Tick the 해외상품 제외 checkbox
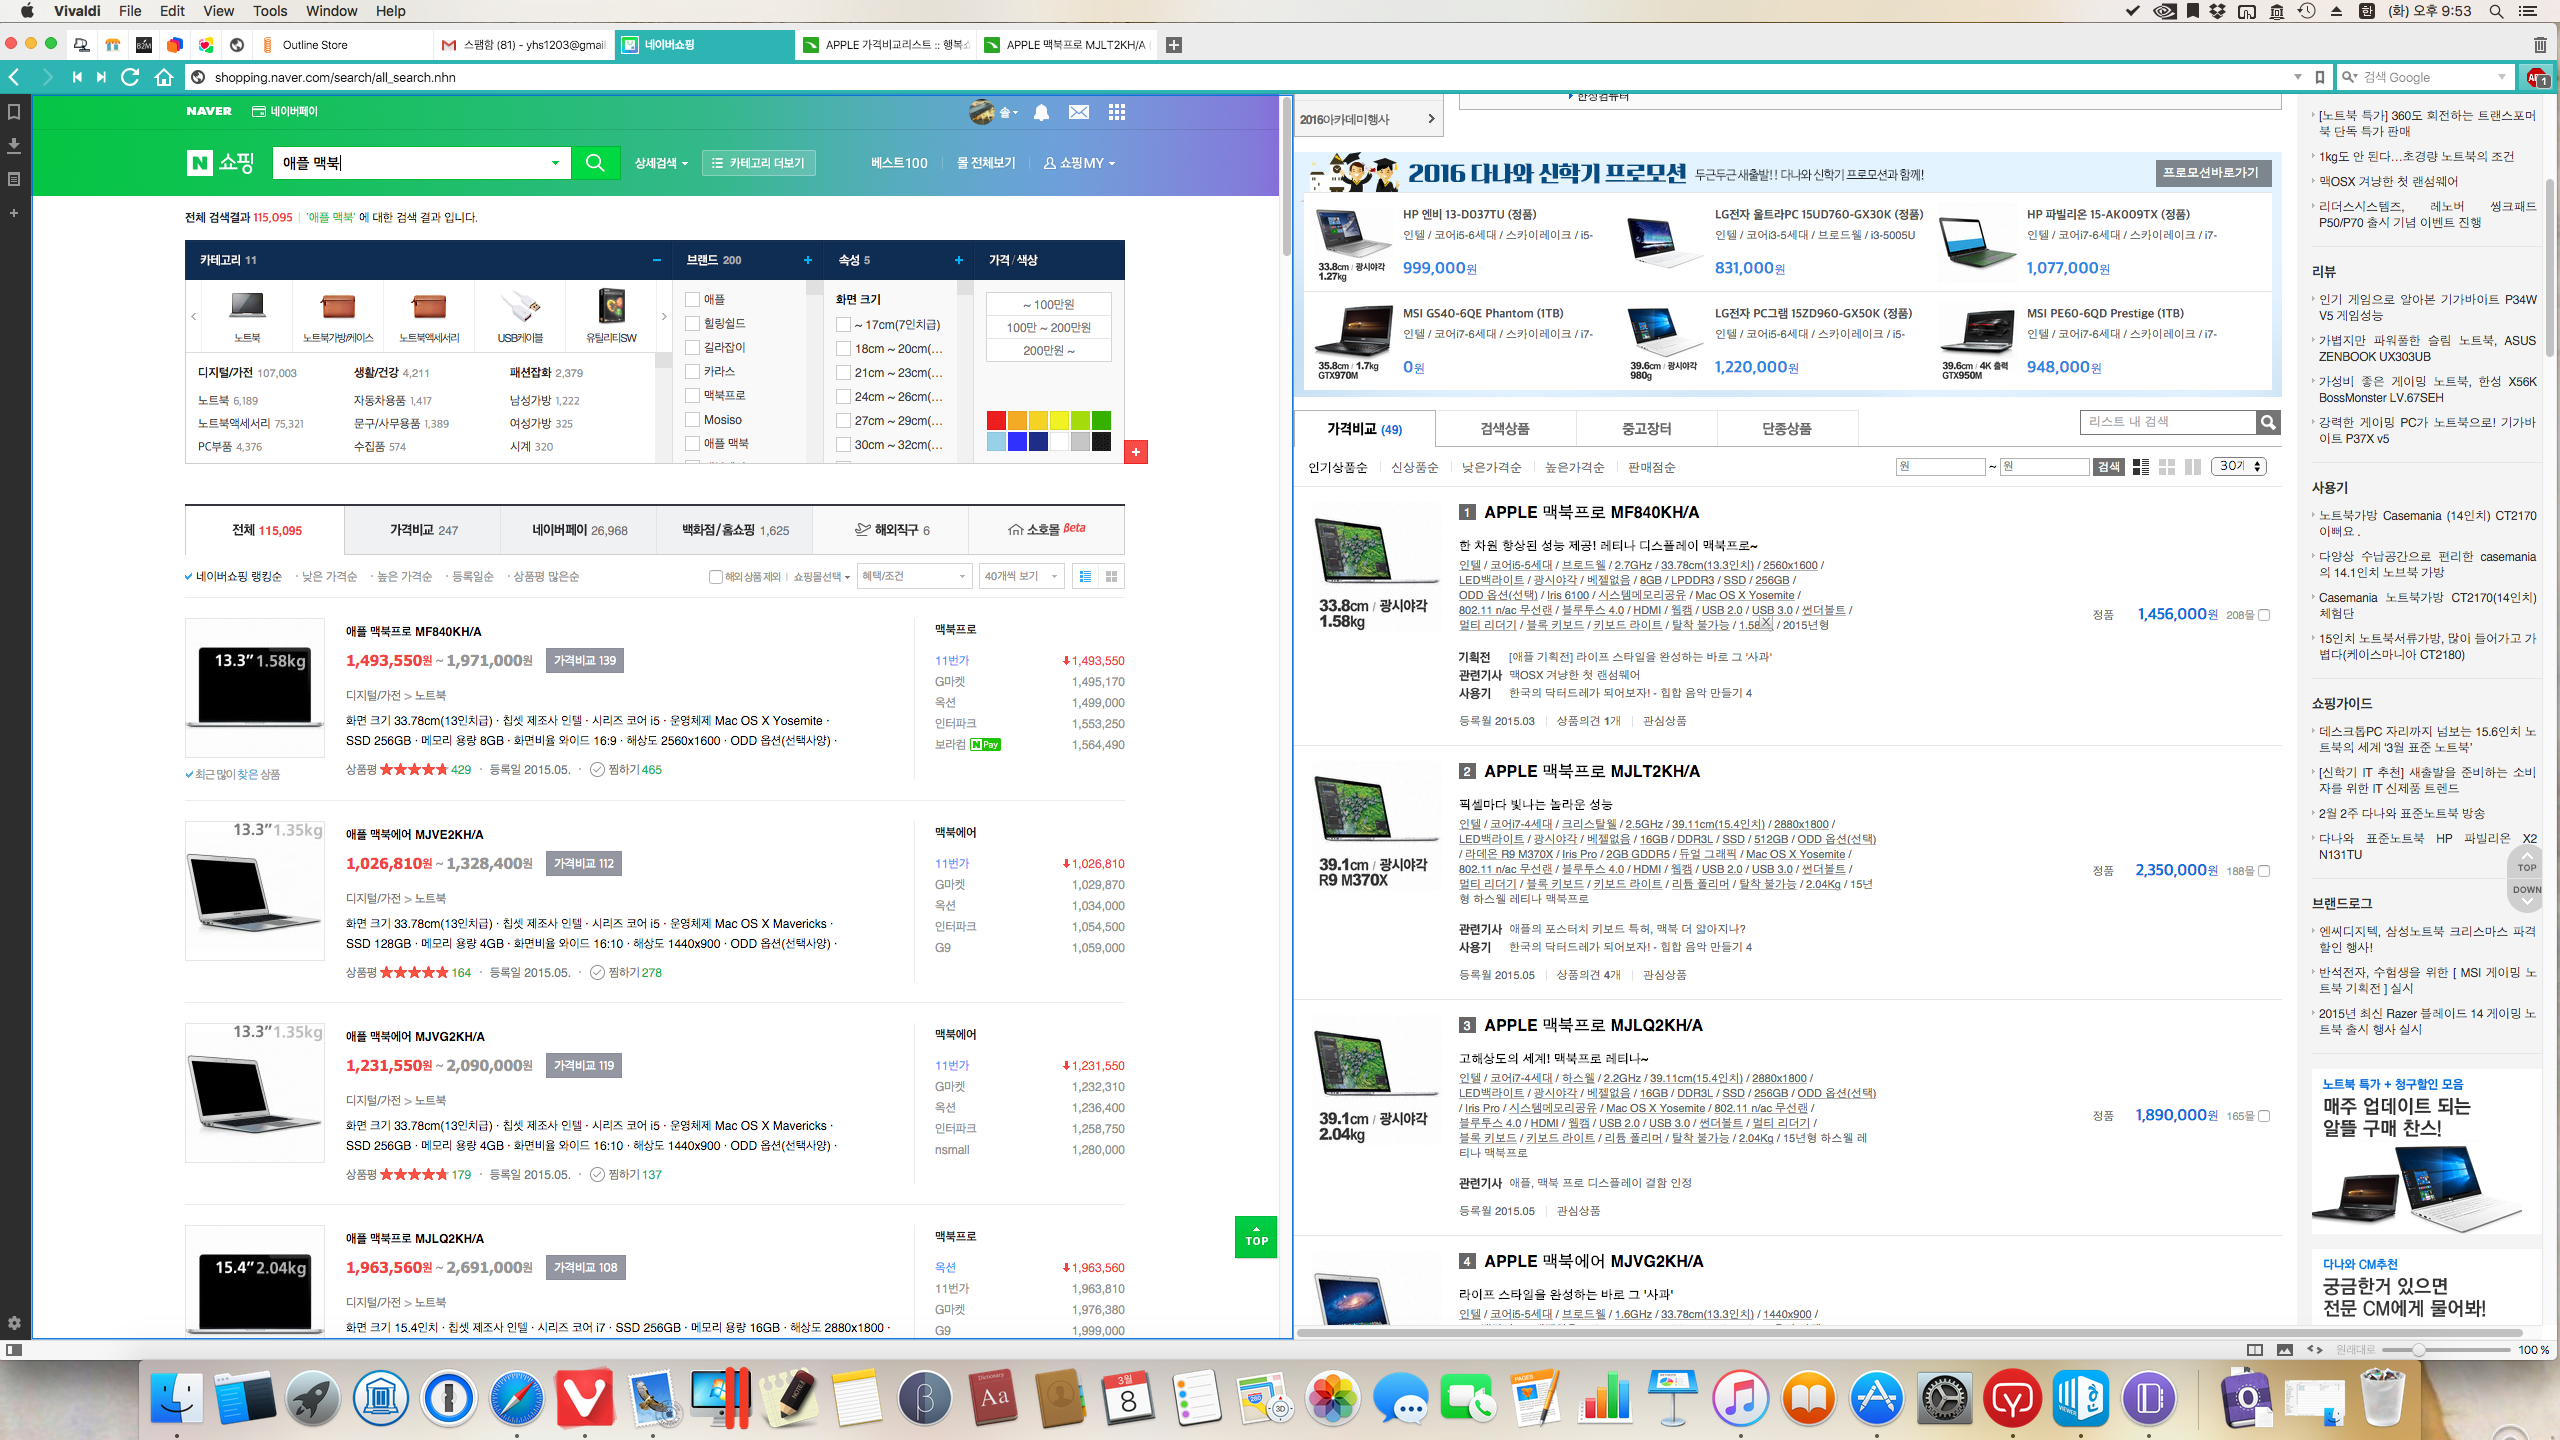The width and height of the screenshot is (2560, 1440). (x=715, y=576)
